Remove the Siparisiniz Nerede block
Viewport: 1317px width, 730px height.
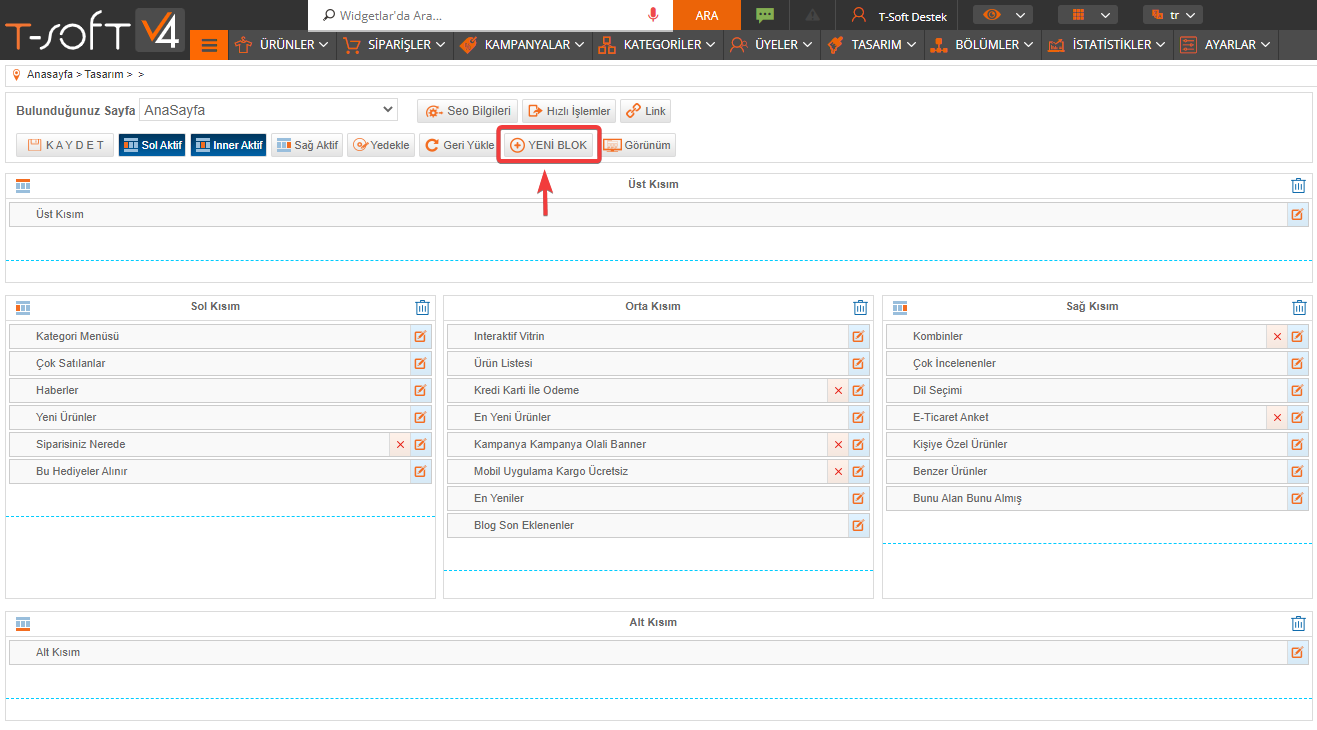tap(400, 445)
